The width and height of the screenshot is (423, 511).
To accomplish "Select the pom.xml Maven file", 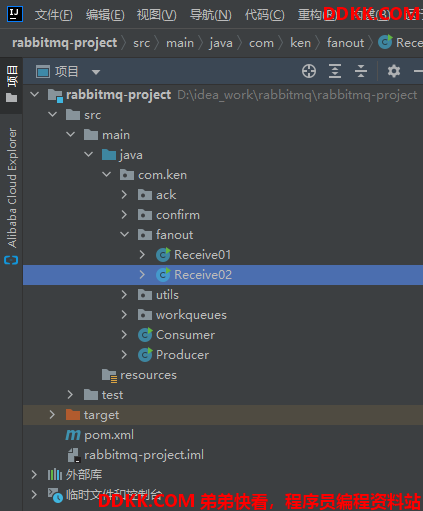I will [109, 435].
